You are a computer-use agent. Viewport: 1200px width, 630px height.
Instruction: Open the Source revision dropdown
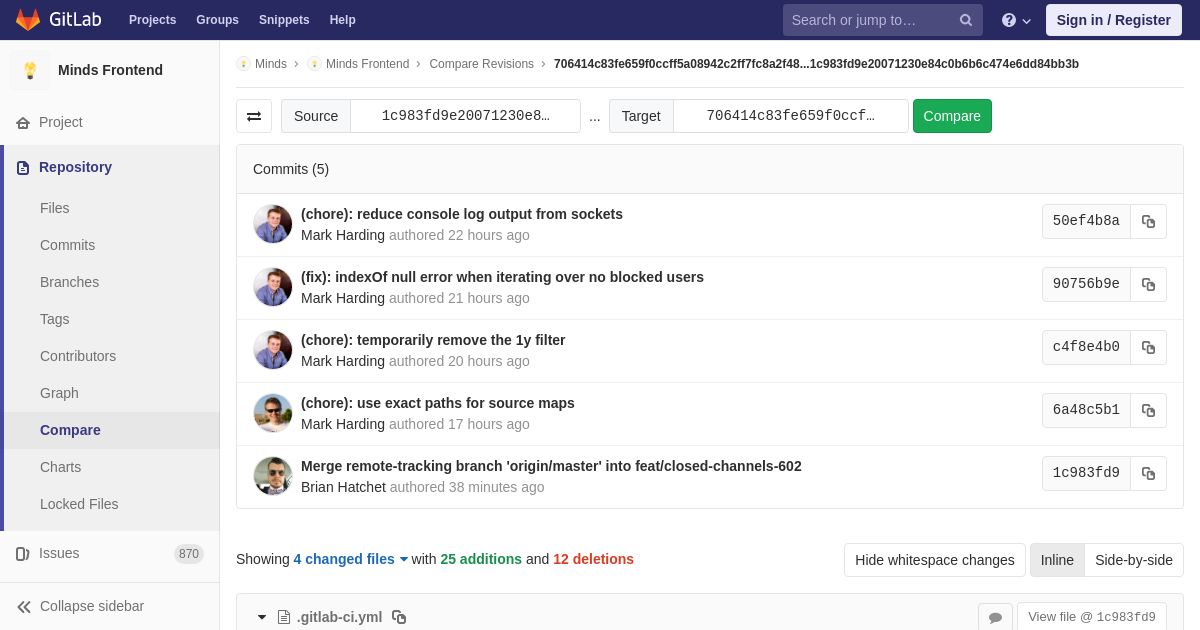465,116
